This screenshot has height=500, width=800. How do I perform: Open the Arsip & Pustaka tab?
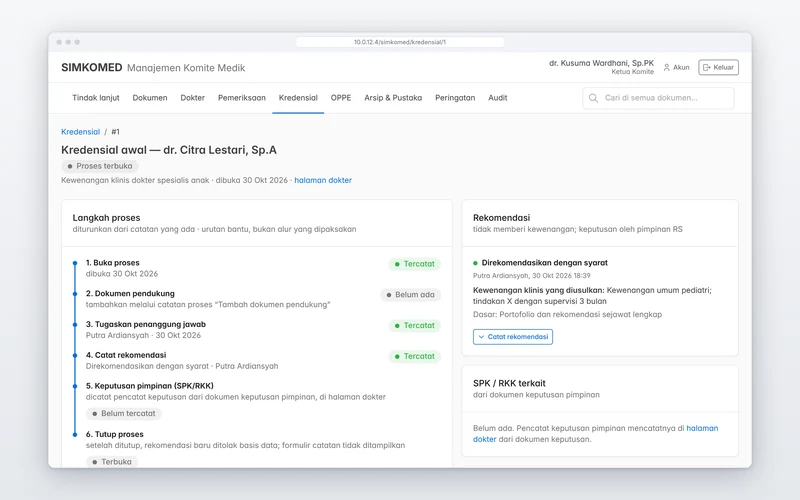(393, 98)
